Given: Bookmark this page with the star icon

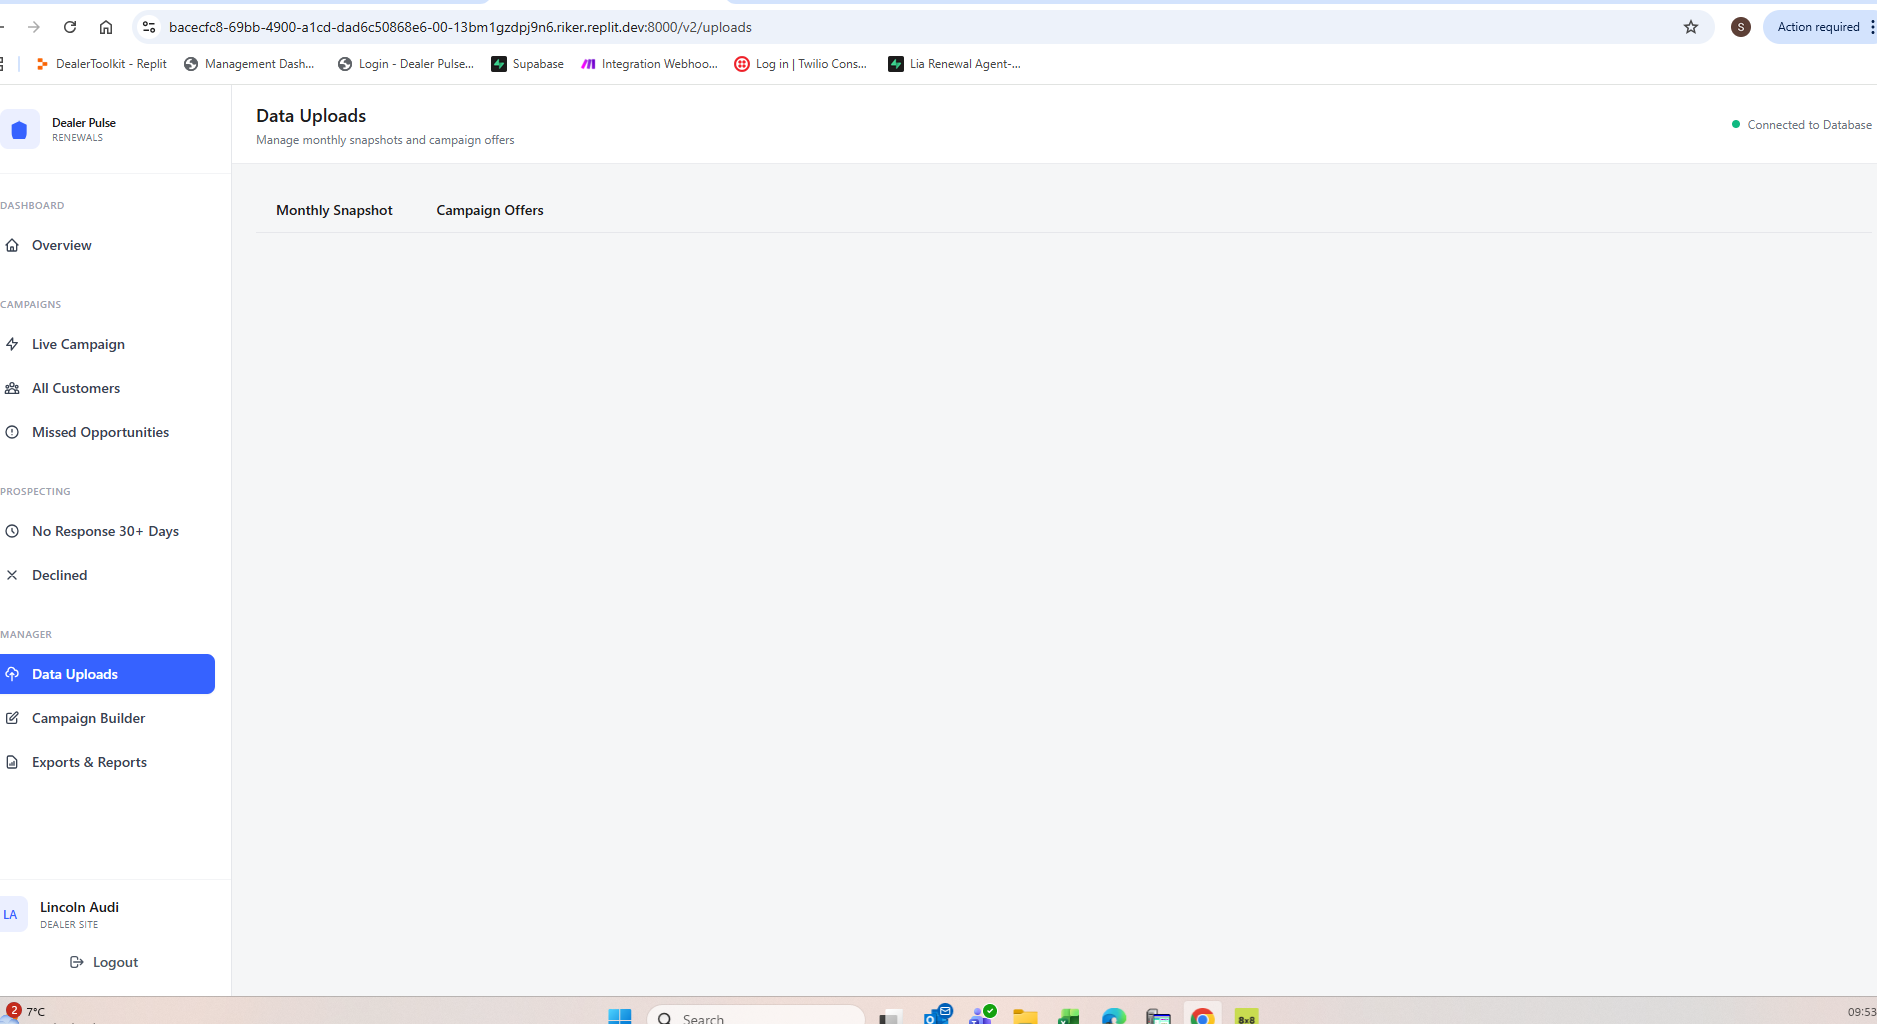Looking at the screenshot, I should [1691, 27].
